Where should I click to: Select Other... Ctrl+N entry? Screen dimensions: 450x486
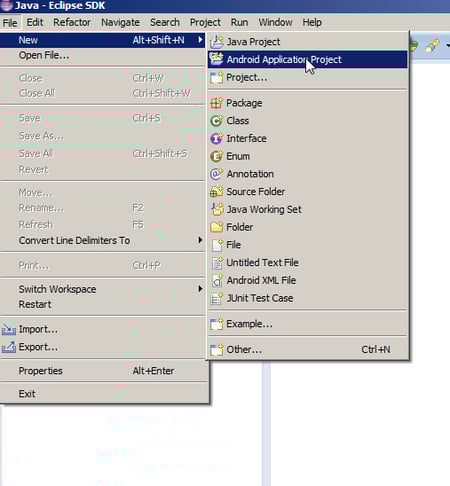pos(307,349)
